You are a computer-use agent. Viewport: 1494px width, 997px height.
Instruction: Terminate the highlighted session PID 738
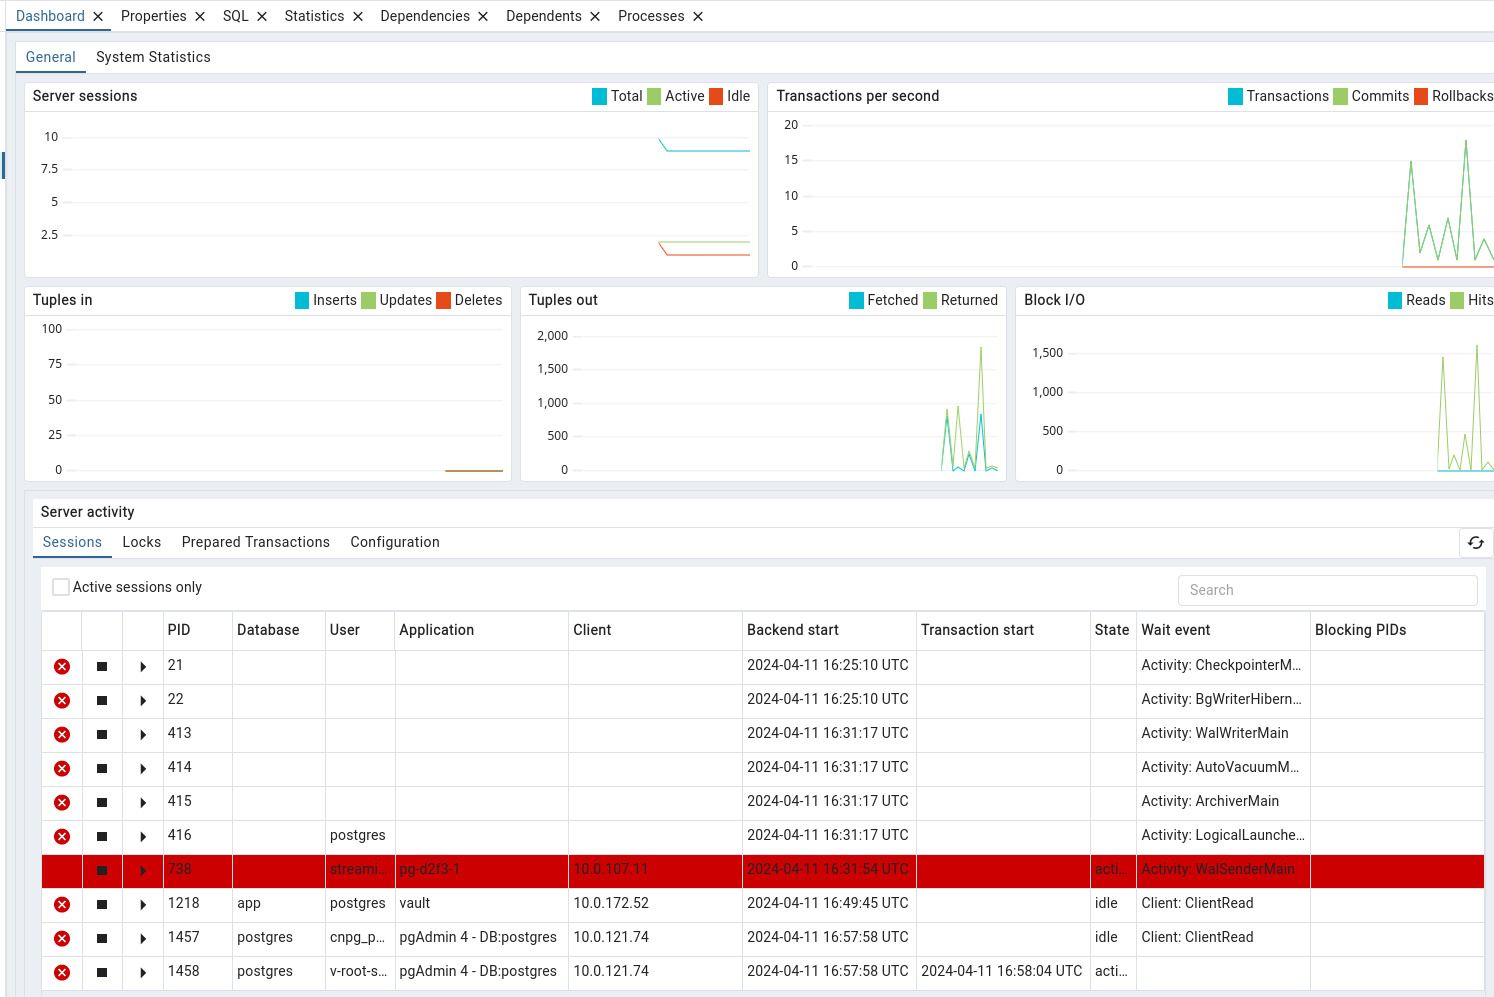[x=102, y=870]
